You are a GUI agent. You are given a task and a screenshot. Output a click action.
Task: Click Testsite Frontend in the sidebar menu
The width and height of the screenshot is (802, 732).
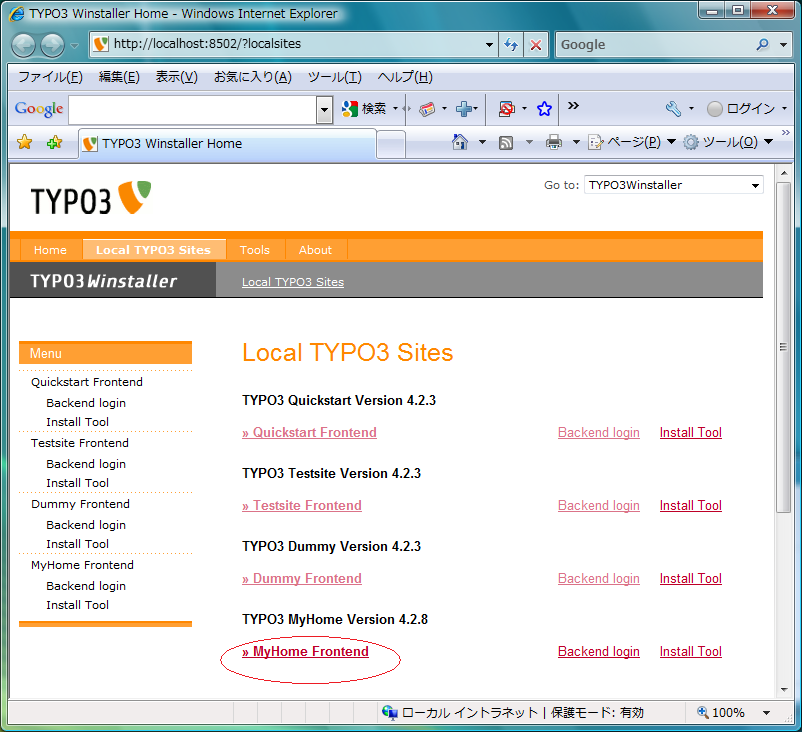[80, 443]
